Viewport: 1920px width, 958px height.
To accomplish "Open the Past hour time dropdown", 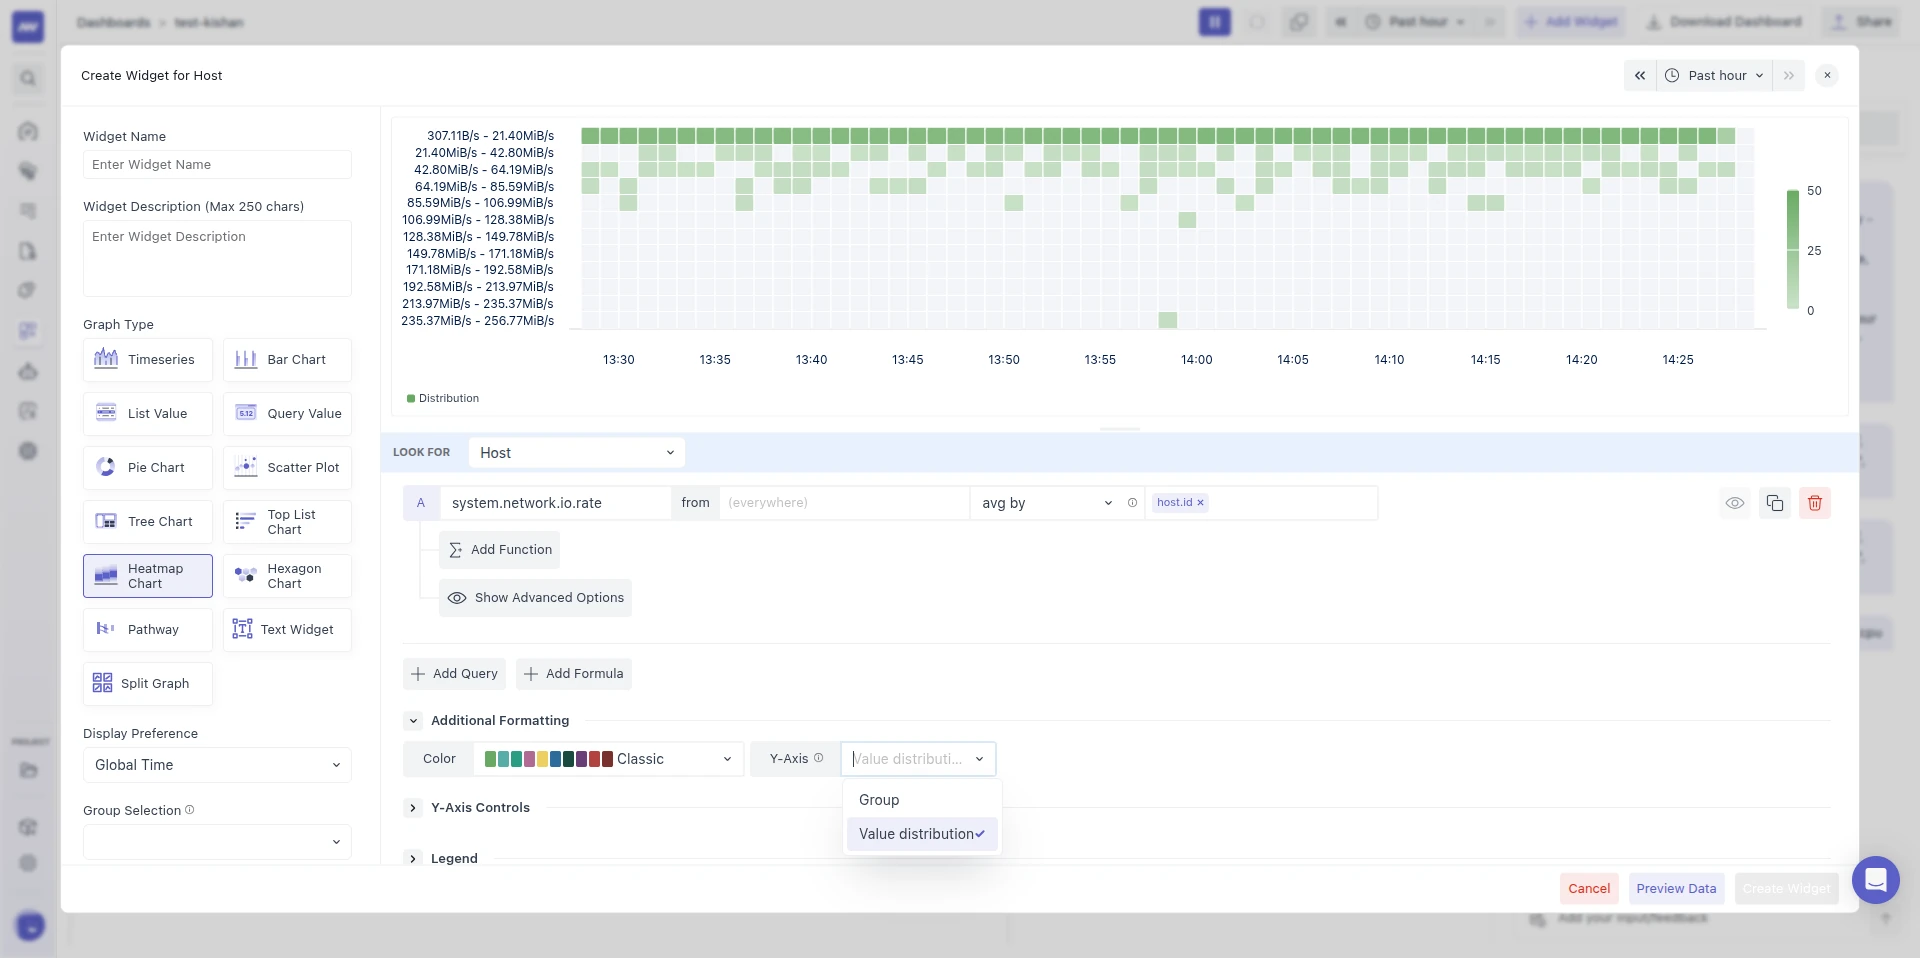I will pos(1714,75).
